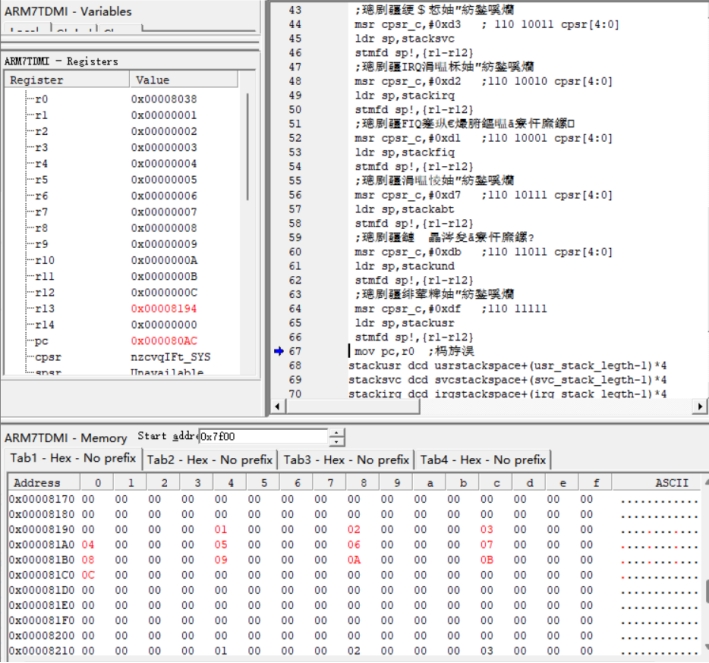The width and height of the screenshot is (709, 663).
Task: Click the code pane right scroll arrow
Action: [x=700, y=406]
